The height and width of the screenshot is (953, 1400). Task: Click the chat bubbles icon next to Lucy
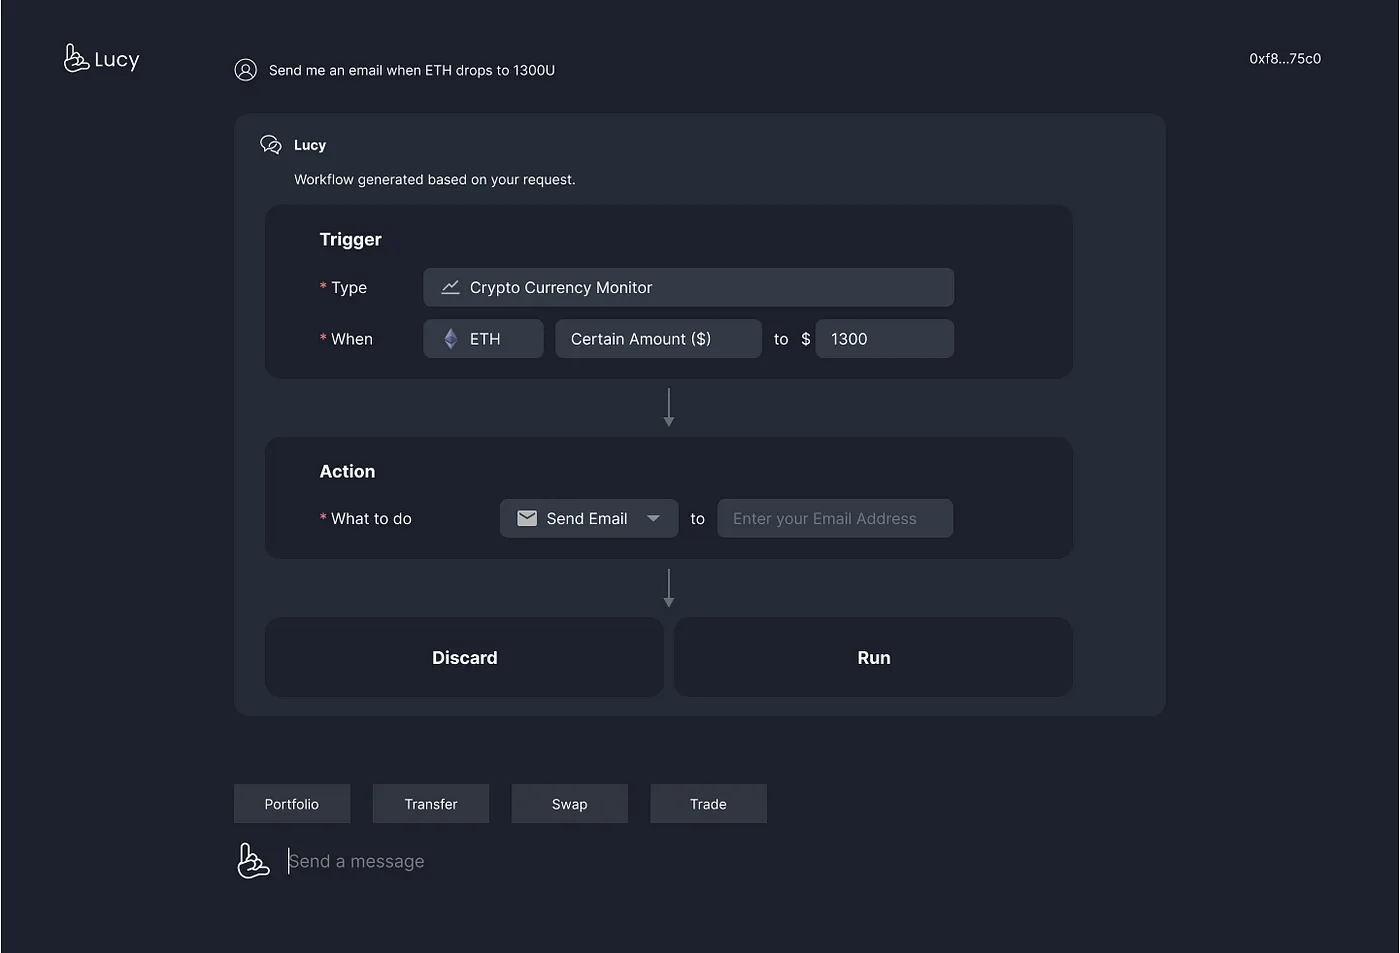[270, 145]
